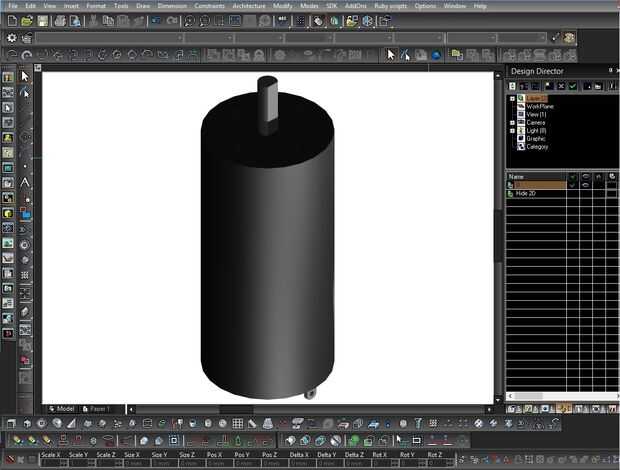Image resolution: width=620 pixels, height=470 pixels.
Task: Click the Undo icon in top toolbar
Action: click(157, 21)
